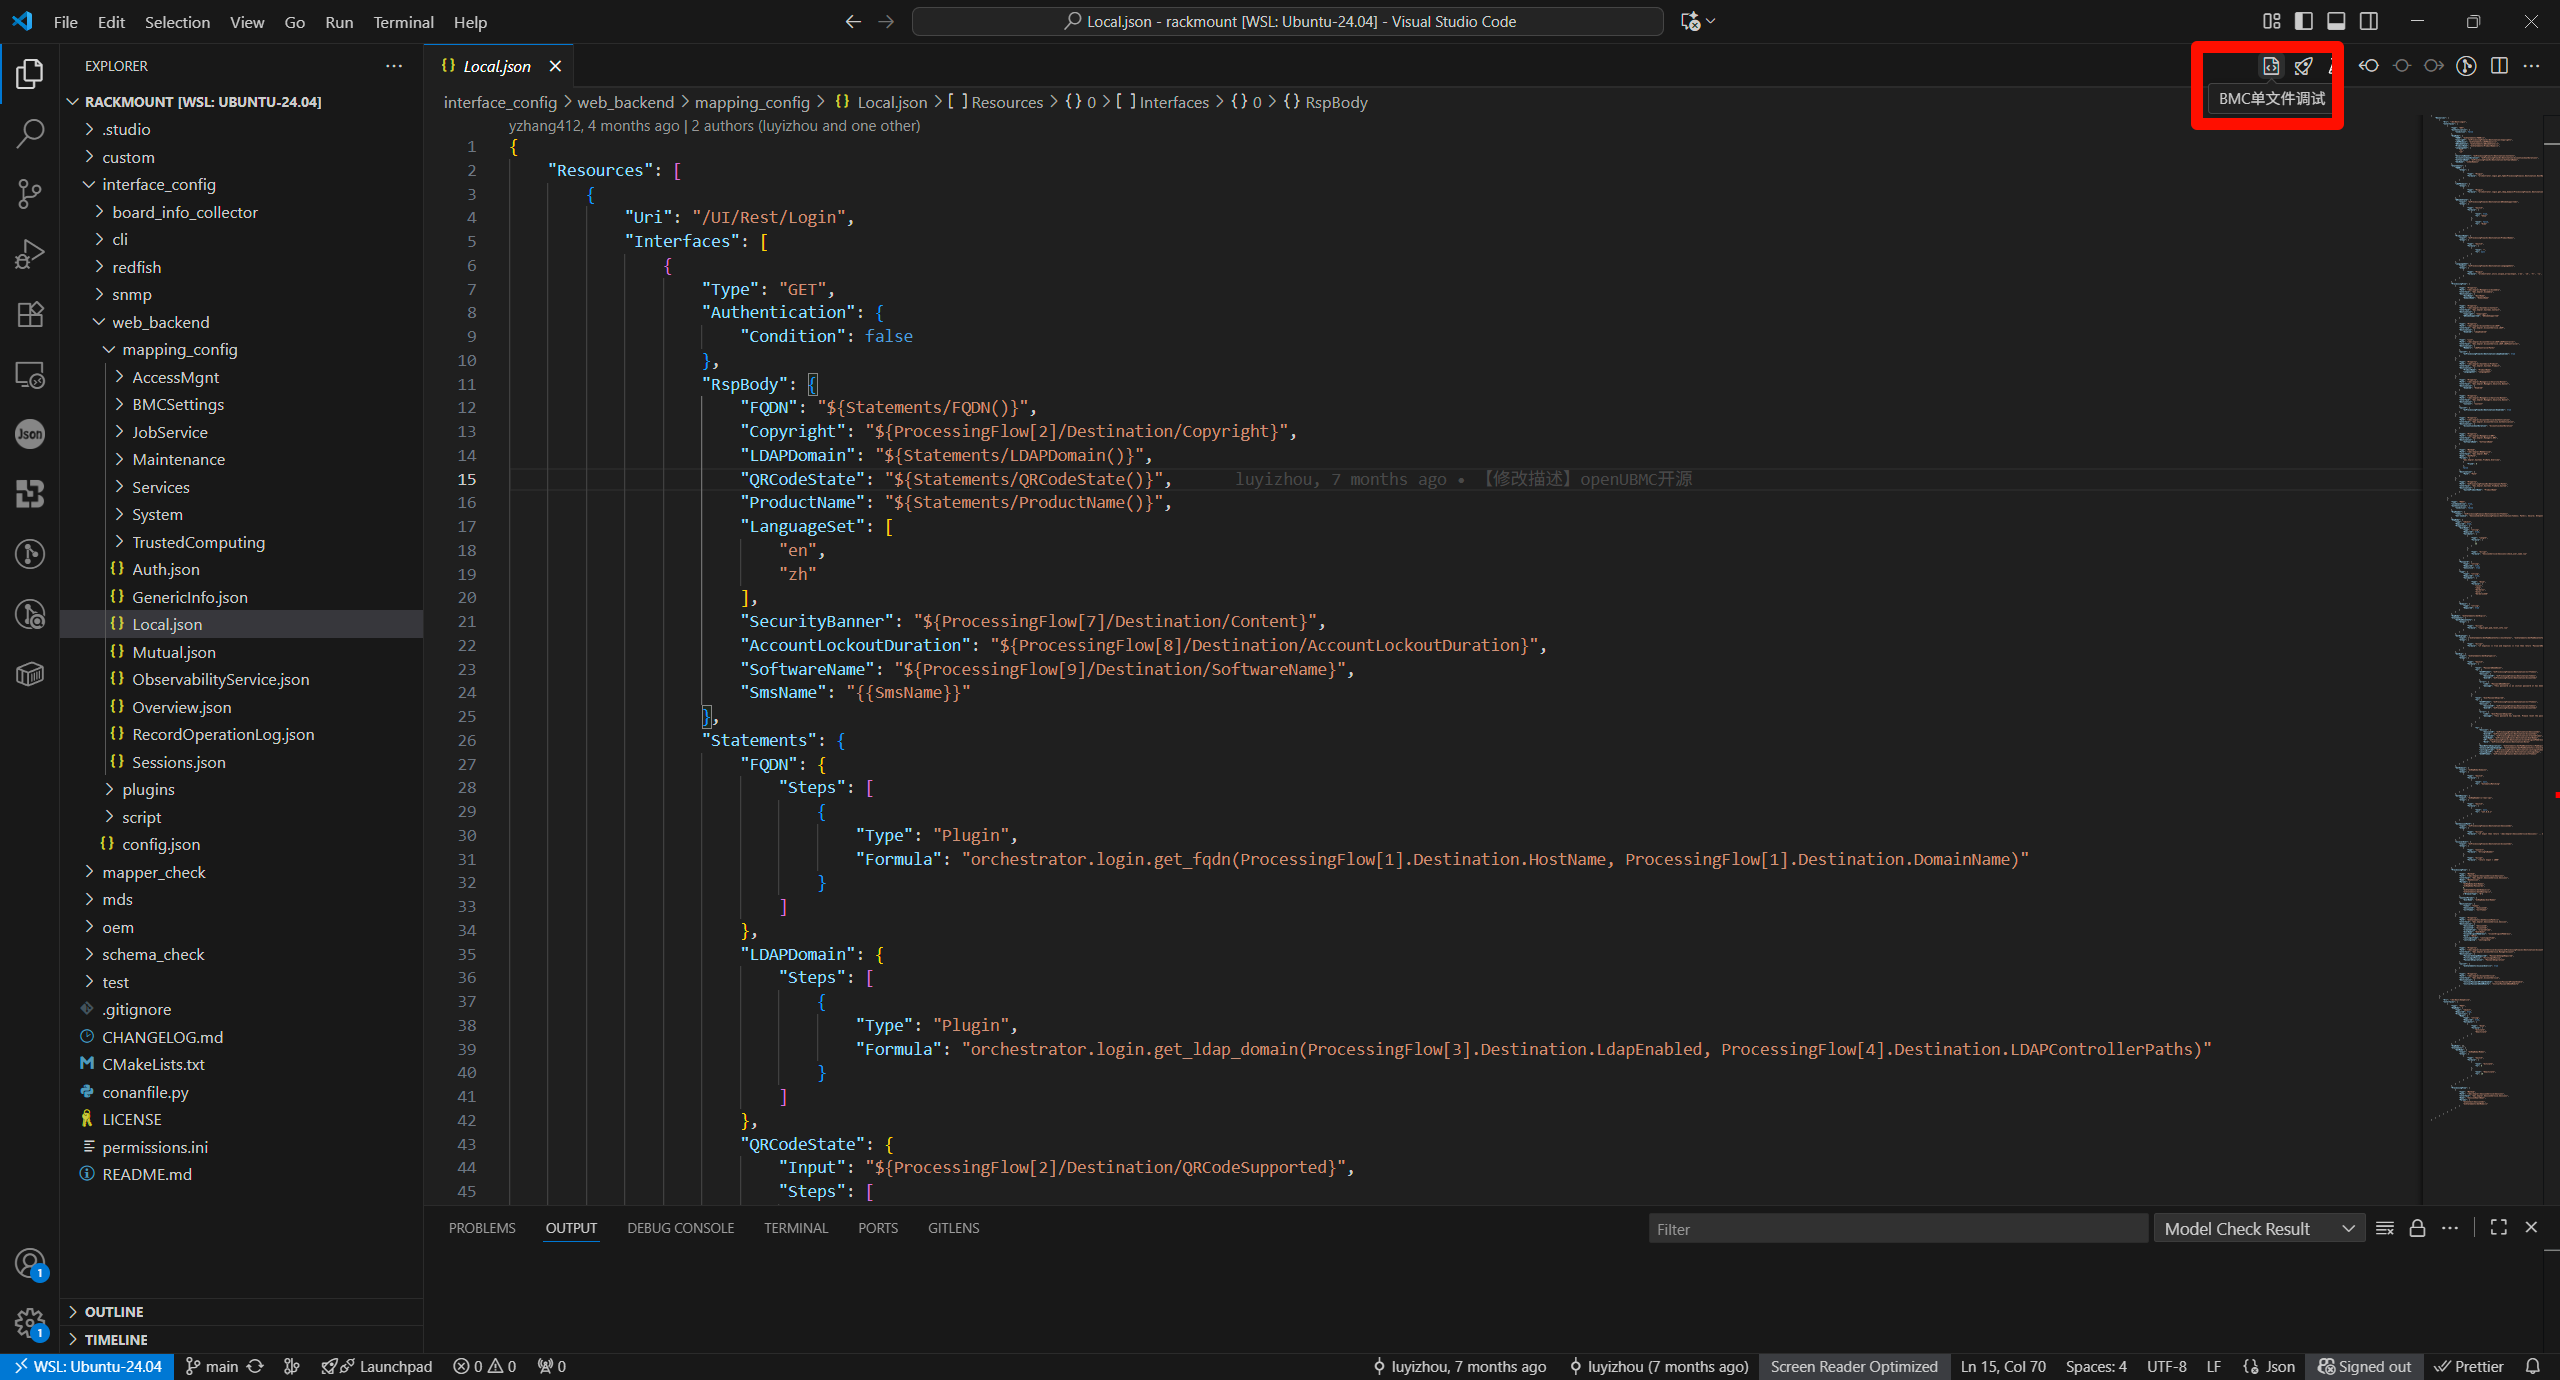
Task: Toggle output panel scroll lock
Action: (x=2417, y=1228)
